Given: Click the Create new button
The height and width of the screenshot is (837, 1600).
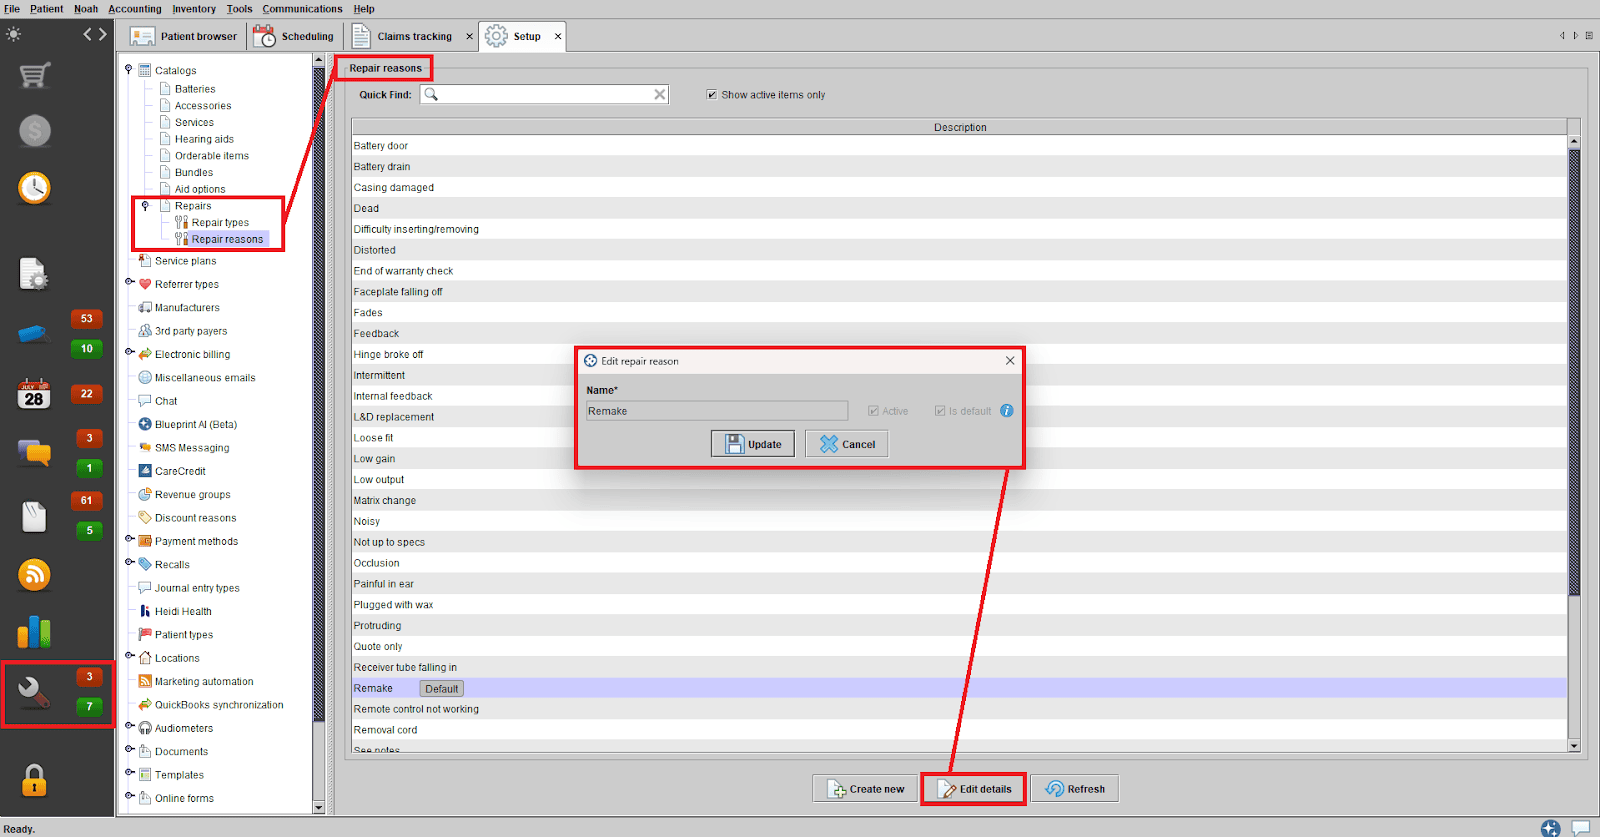Looking at the screenshot, I should (x=866, y=789).
